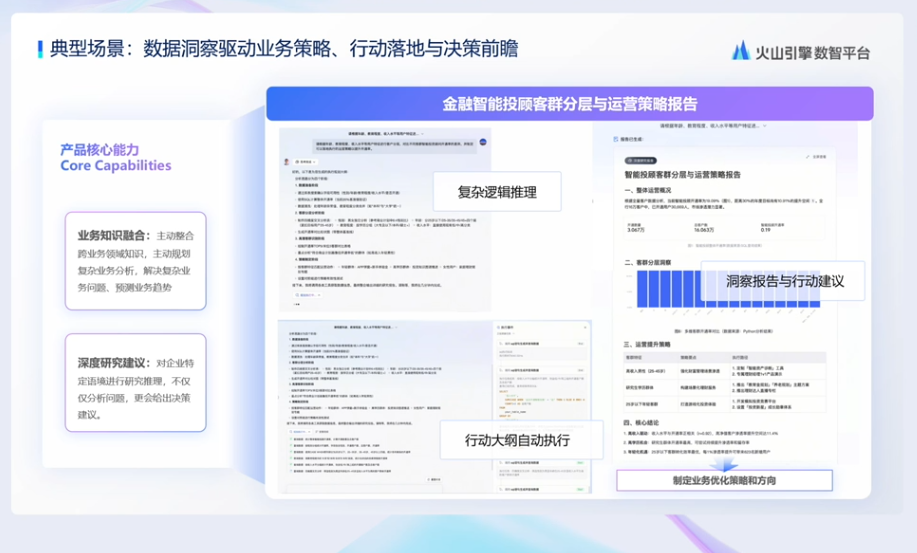Click the 16.063万 metric value

[x=705, y=230]
